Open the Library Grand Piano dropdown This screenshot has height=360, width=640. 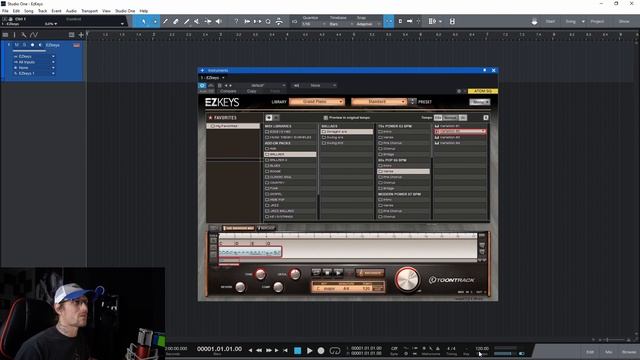[x=317, y=102]
